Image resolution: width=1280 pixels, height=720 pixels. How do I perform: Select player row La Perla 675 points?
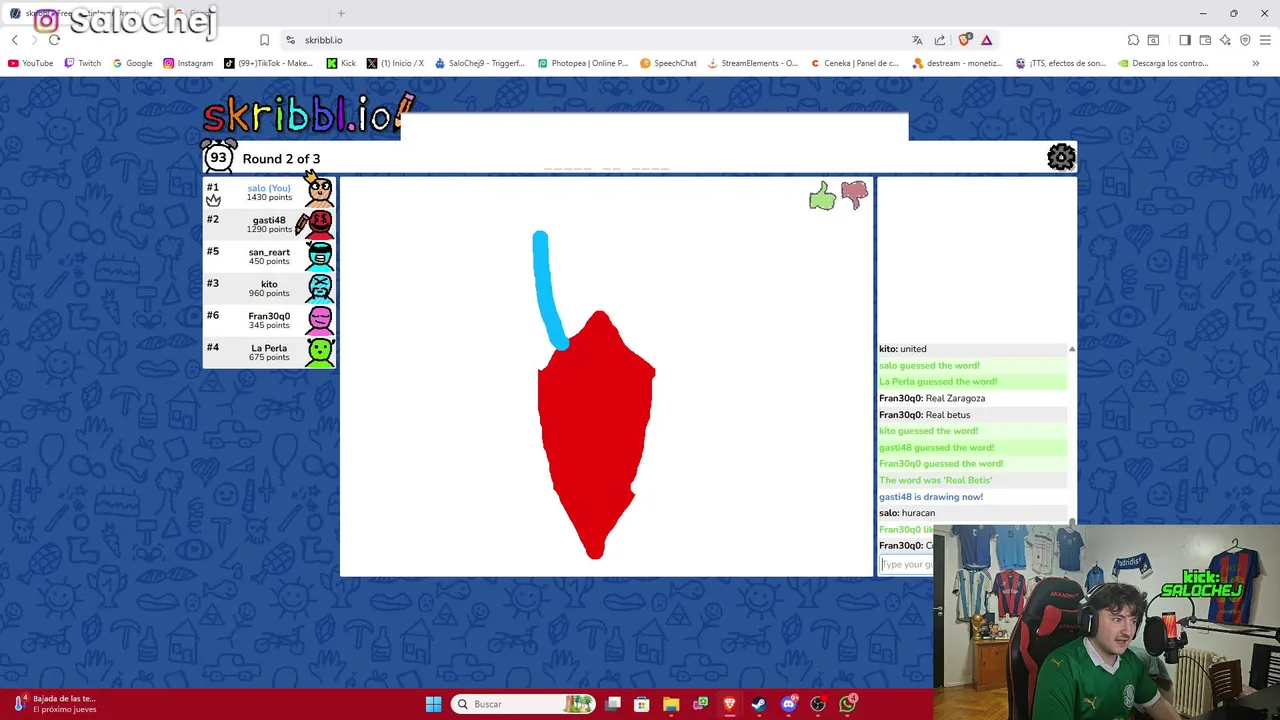click(x=269, y=352)
